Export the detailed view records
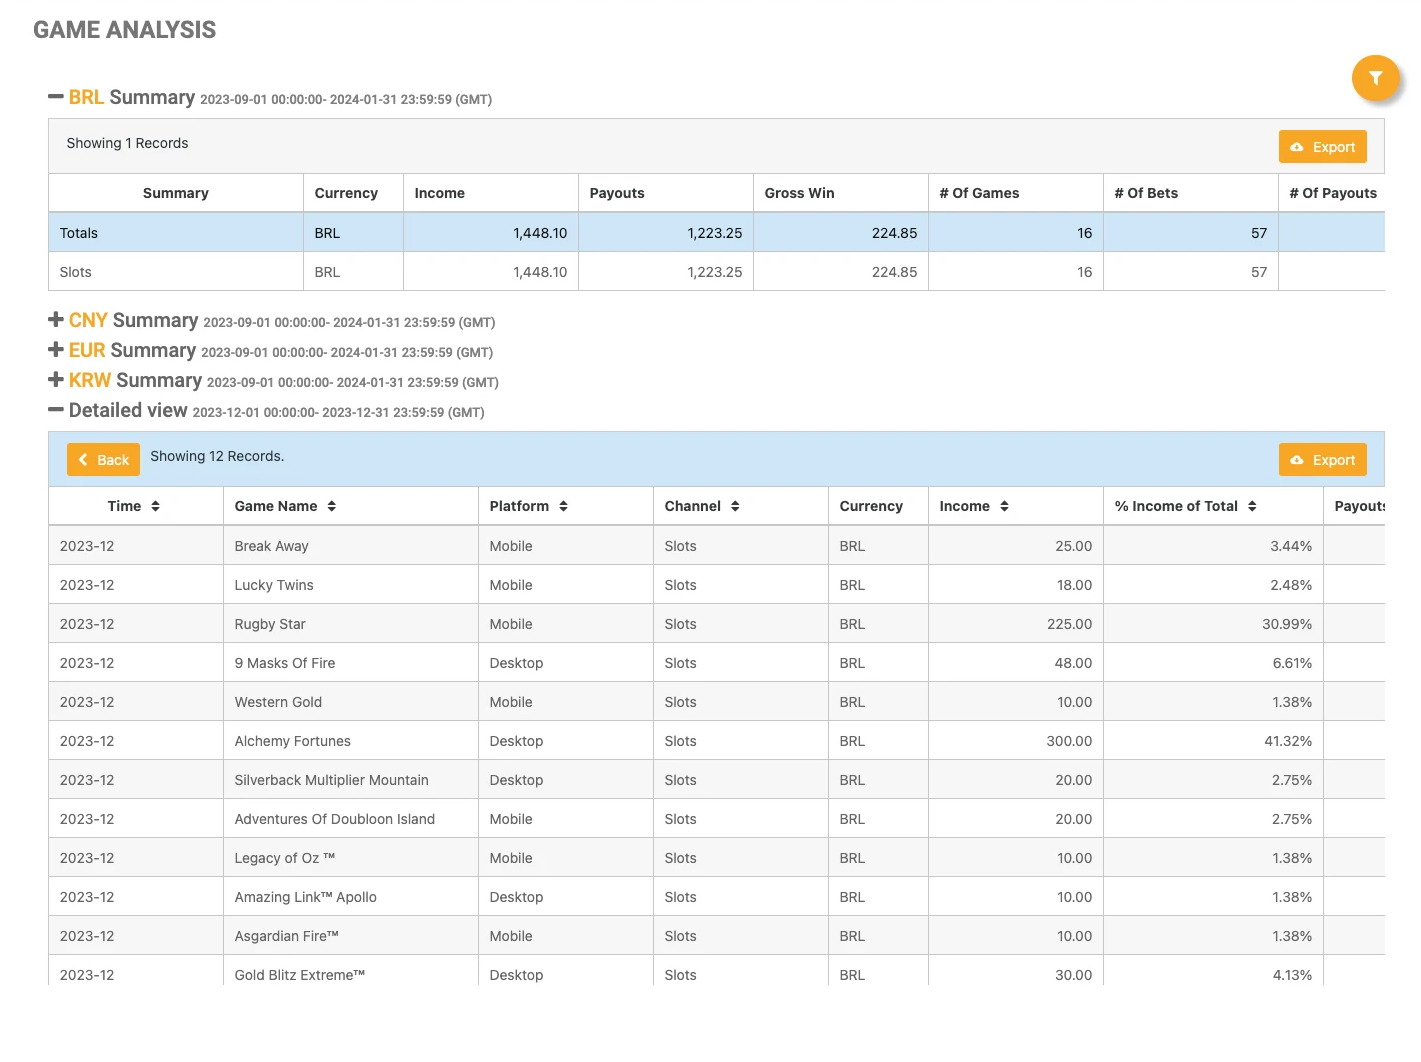This screenshot has height=1062, width=1421. click(1322, 460)
